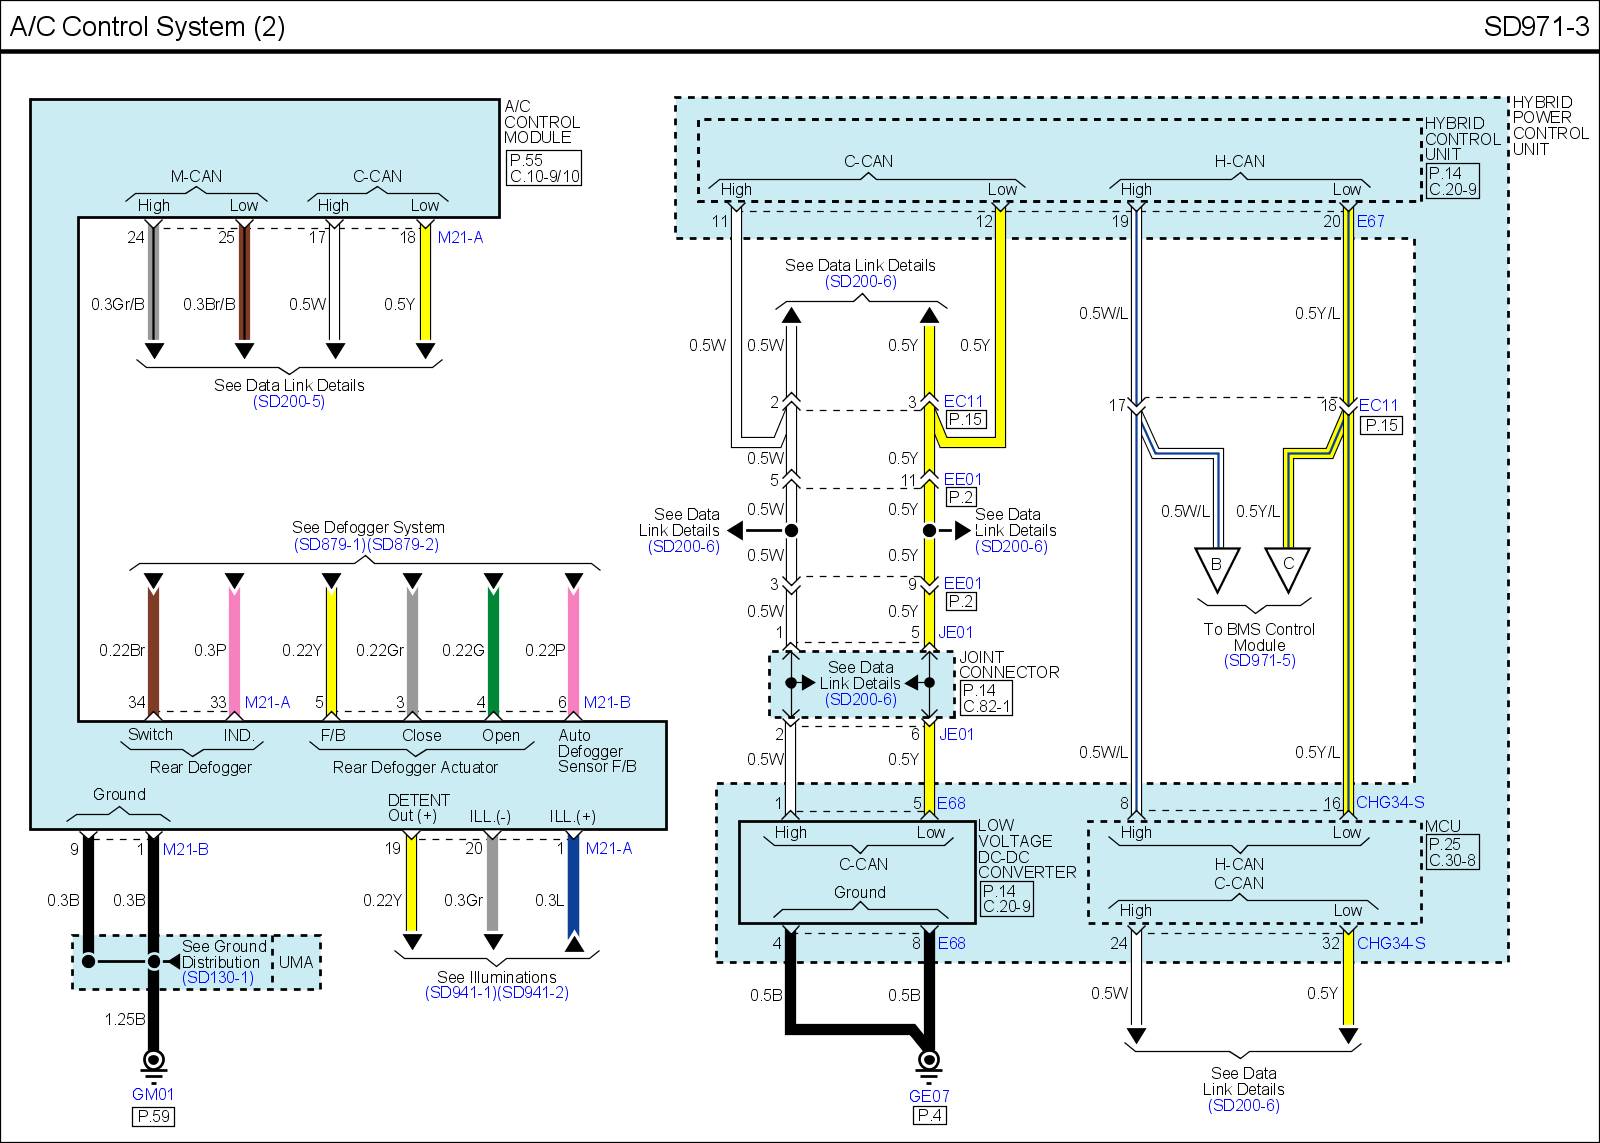The height and width of the screenshot is (1143, 1600).
Task: Click the GM01 ground point label
Action: coord(153,1095)
